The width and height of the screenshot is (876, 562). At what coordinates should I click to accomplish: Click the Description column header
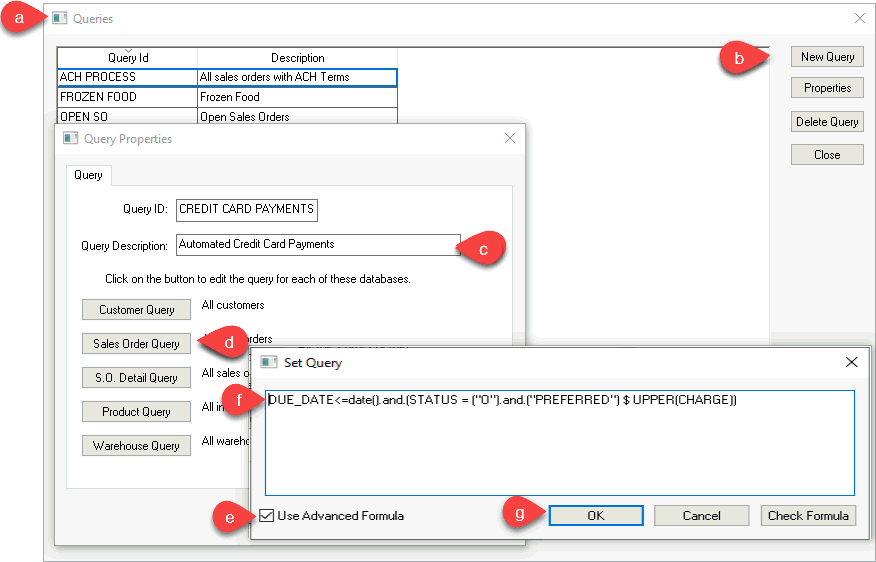click(x=297, y=58)
